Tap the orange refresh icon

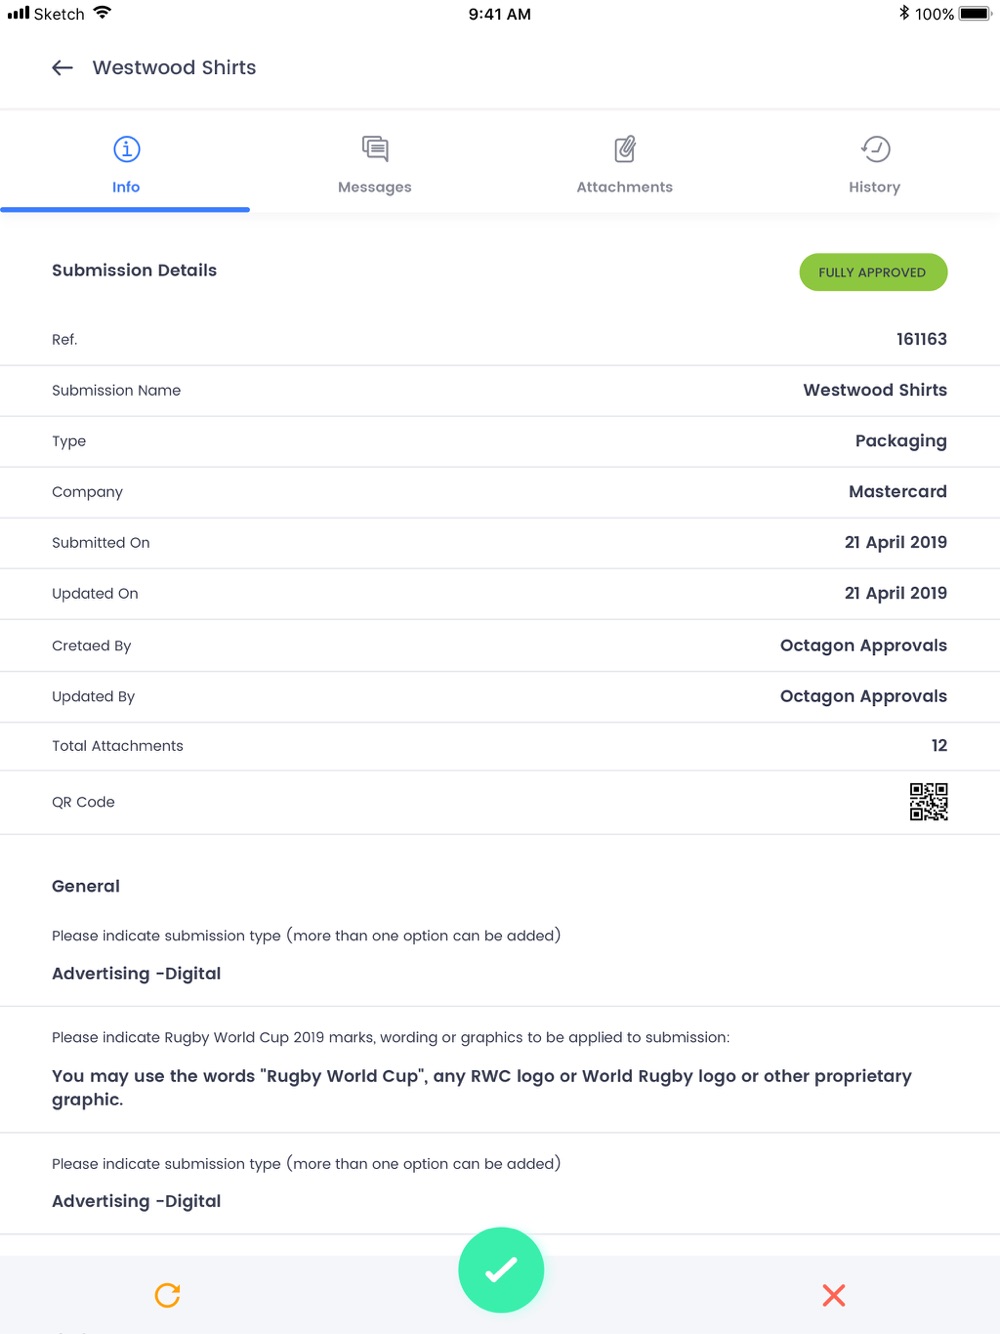click(167, 1295)
